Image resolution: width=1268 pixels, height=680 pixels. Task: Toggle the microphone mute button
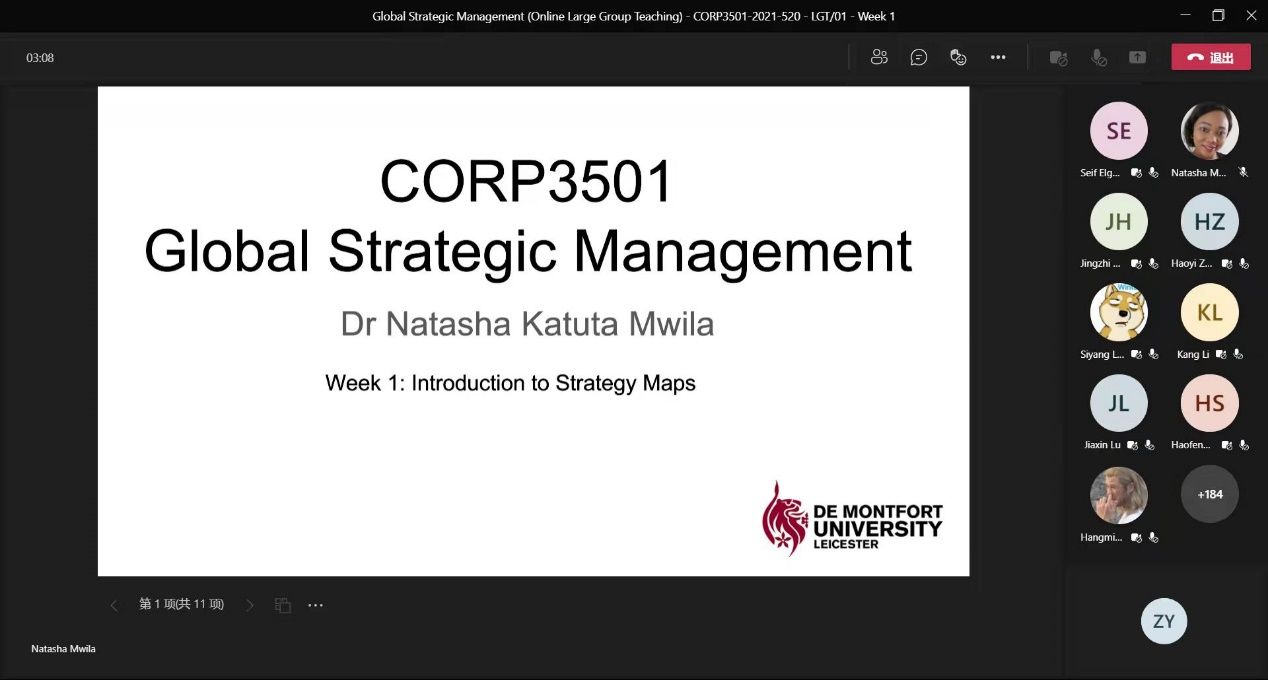pos(1098,57)
